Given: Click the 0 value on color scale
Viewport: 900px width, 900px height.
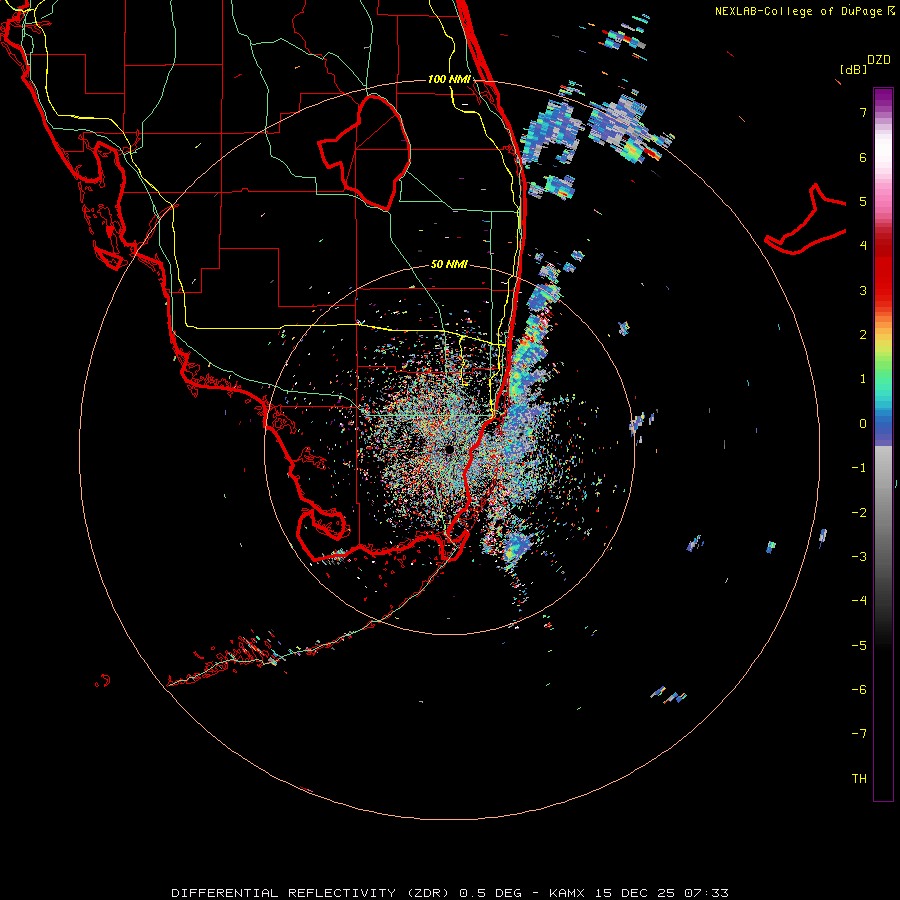Looking at the screenshot, I should [x=863, y=424].
